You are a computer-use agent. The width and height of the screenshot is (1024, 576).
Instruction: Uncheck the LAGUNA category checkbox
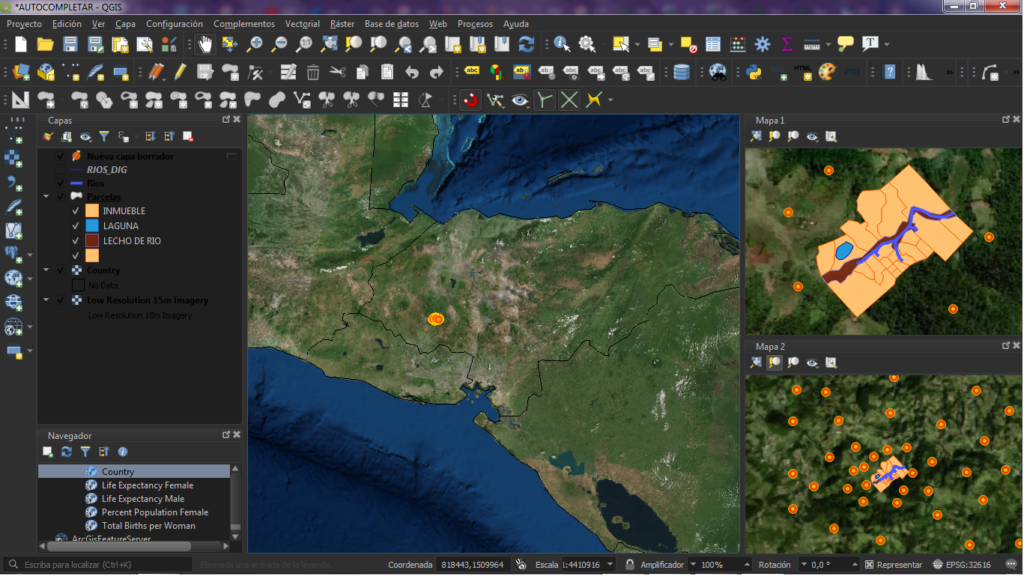[76, 226]
